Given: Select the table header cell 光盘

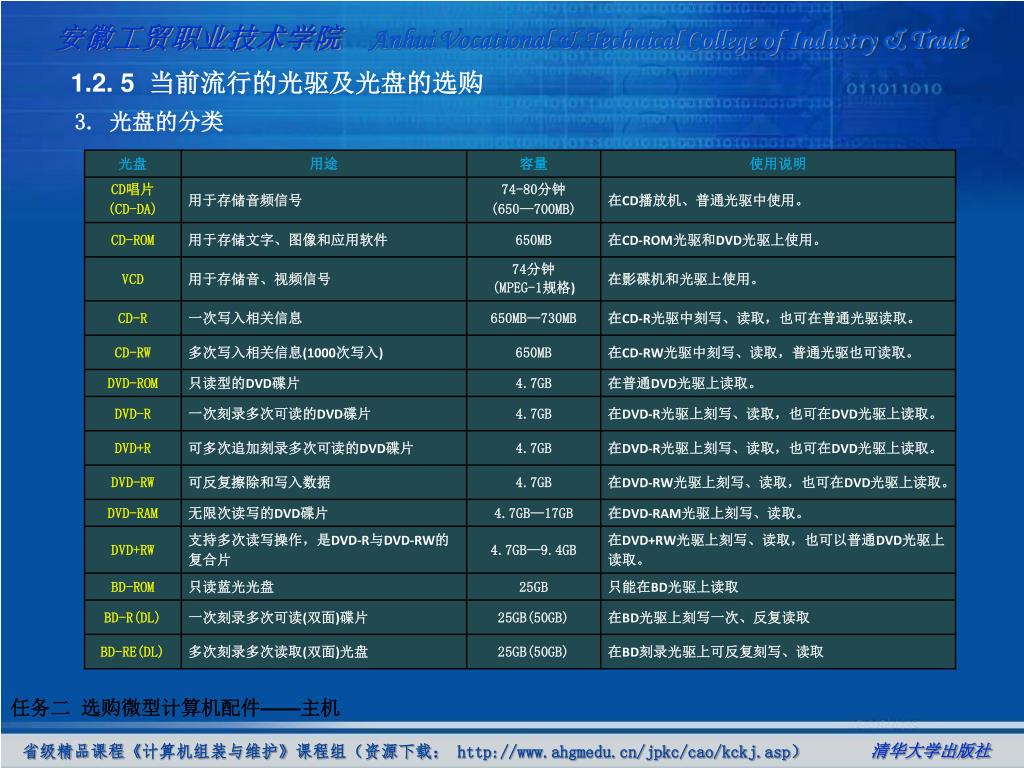Looking at the screenshot, I should point(133,163).
